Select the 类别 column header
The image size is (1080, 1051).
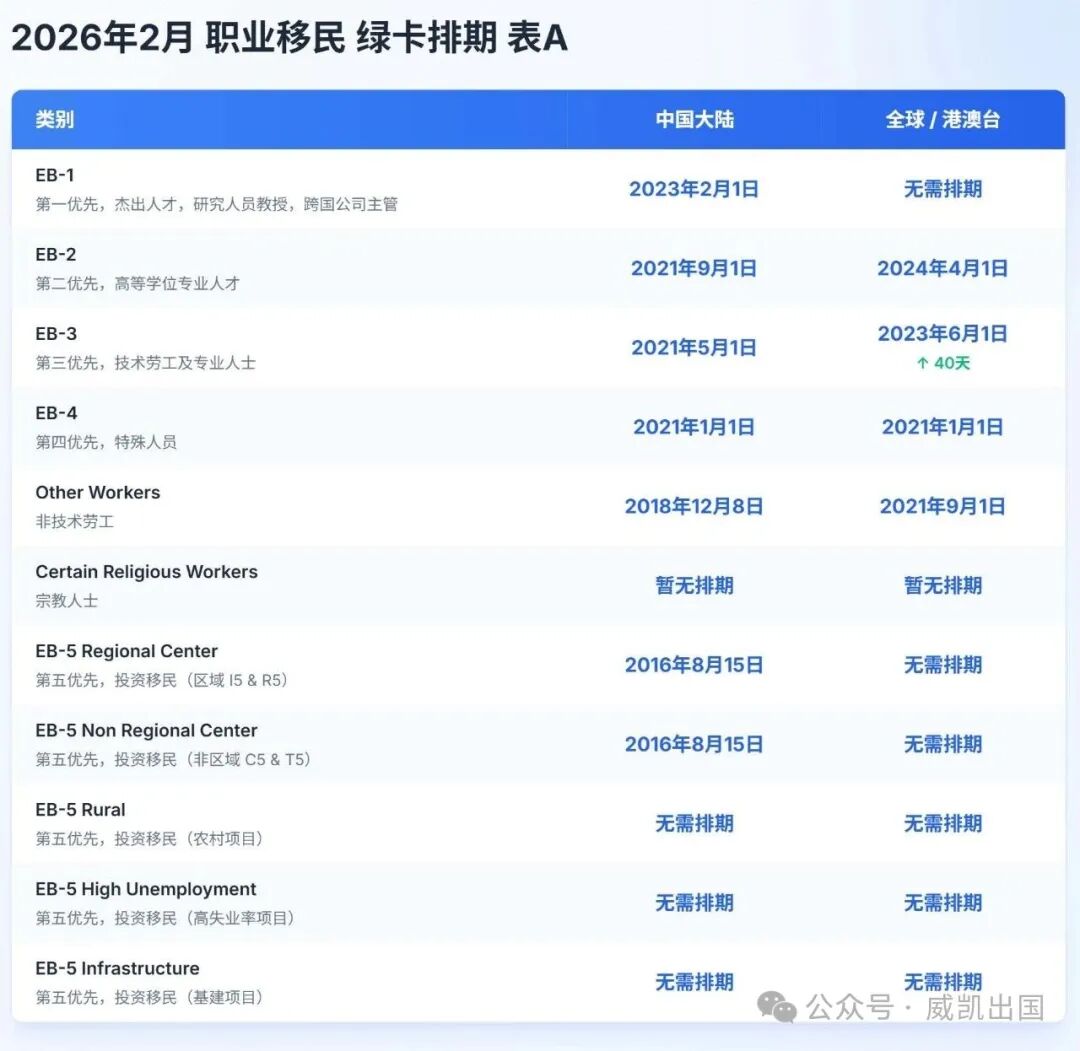coord(54,120)
